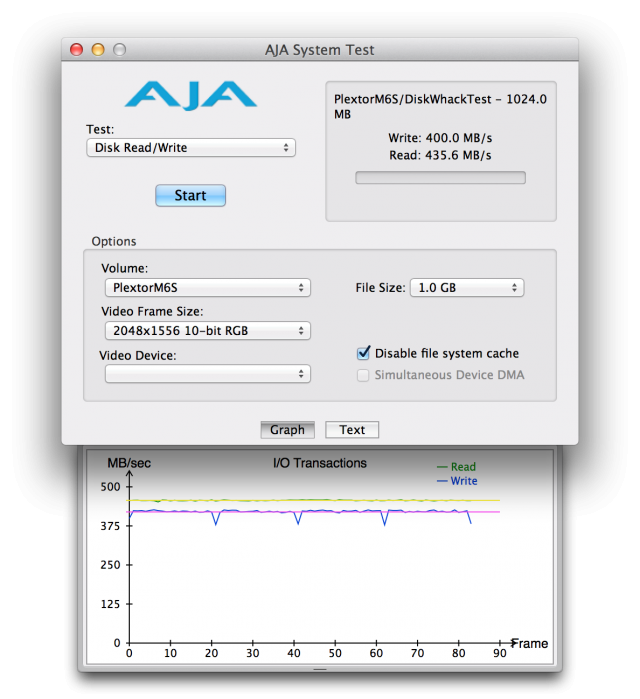The height and width of the screenshot is (699, 640).
Task: Switch to the Text tab
Action: (352, 430)
